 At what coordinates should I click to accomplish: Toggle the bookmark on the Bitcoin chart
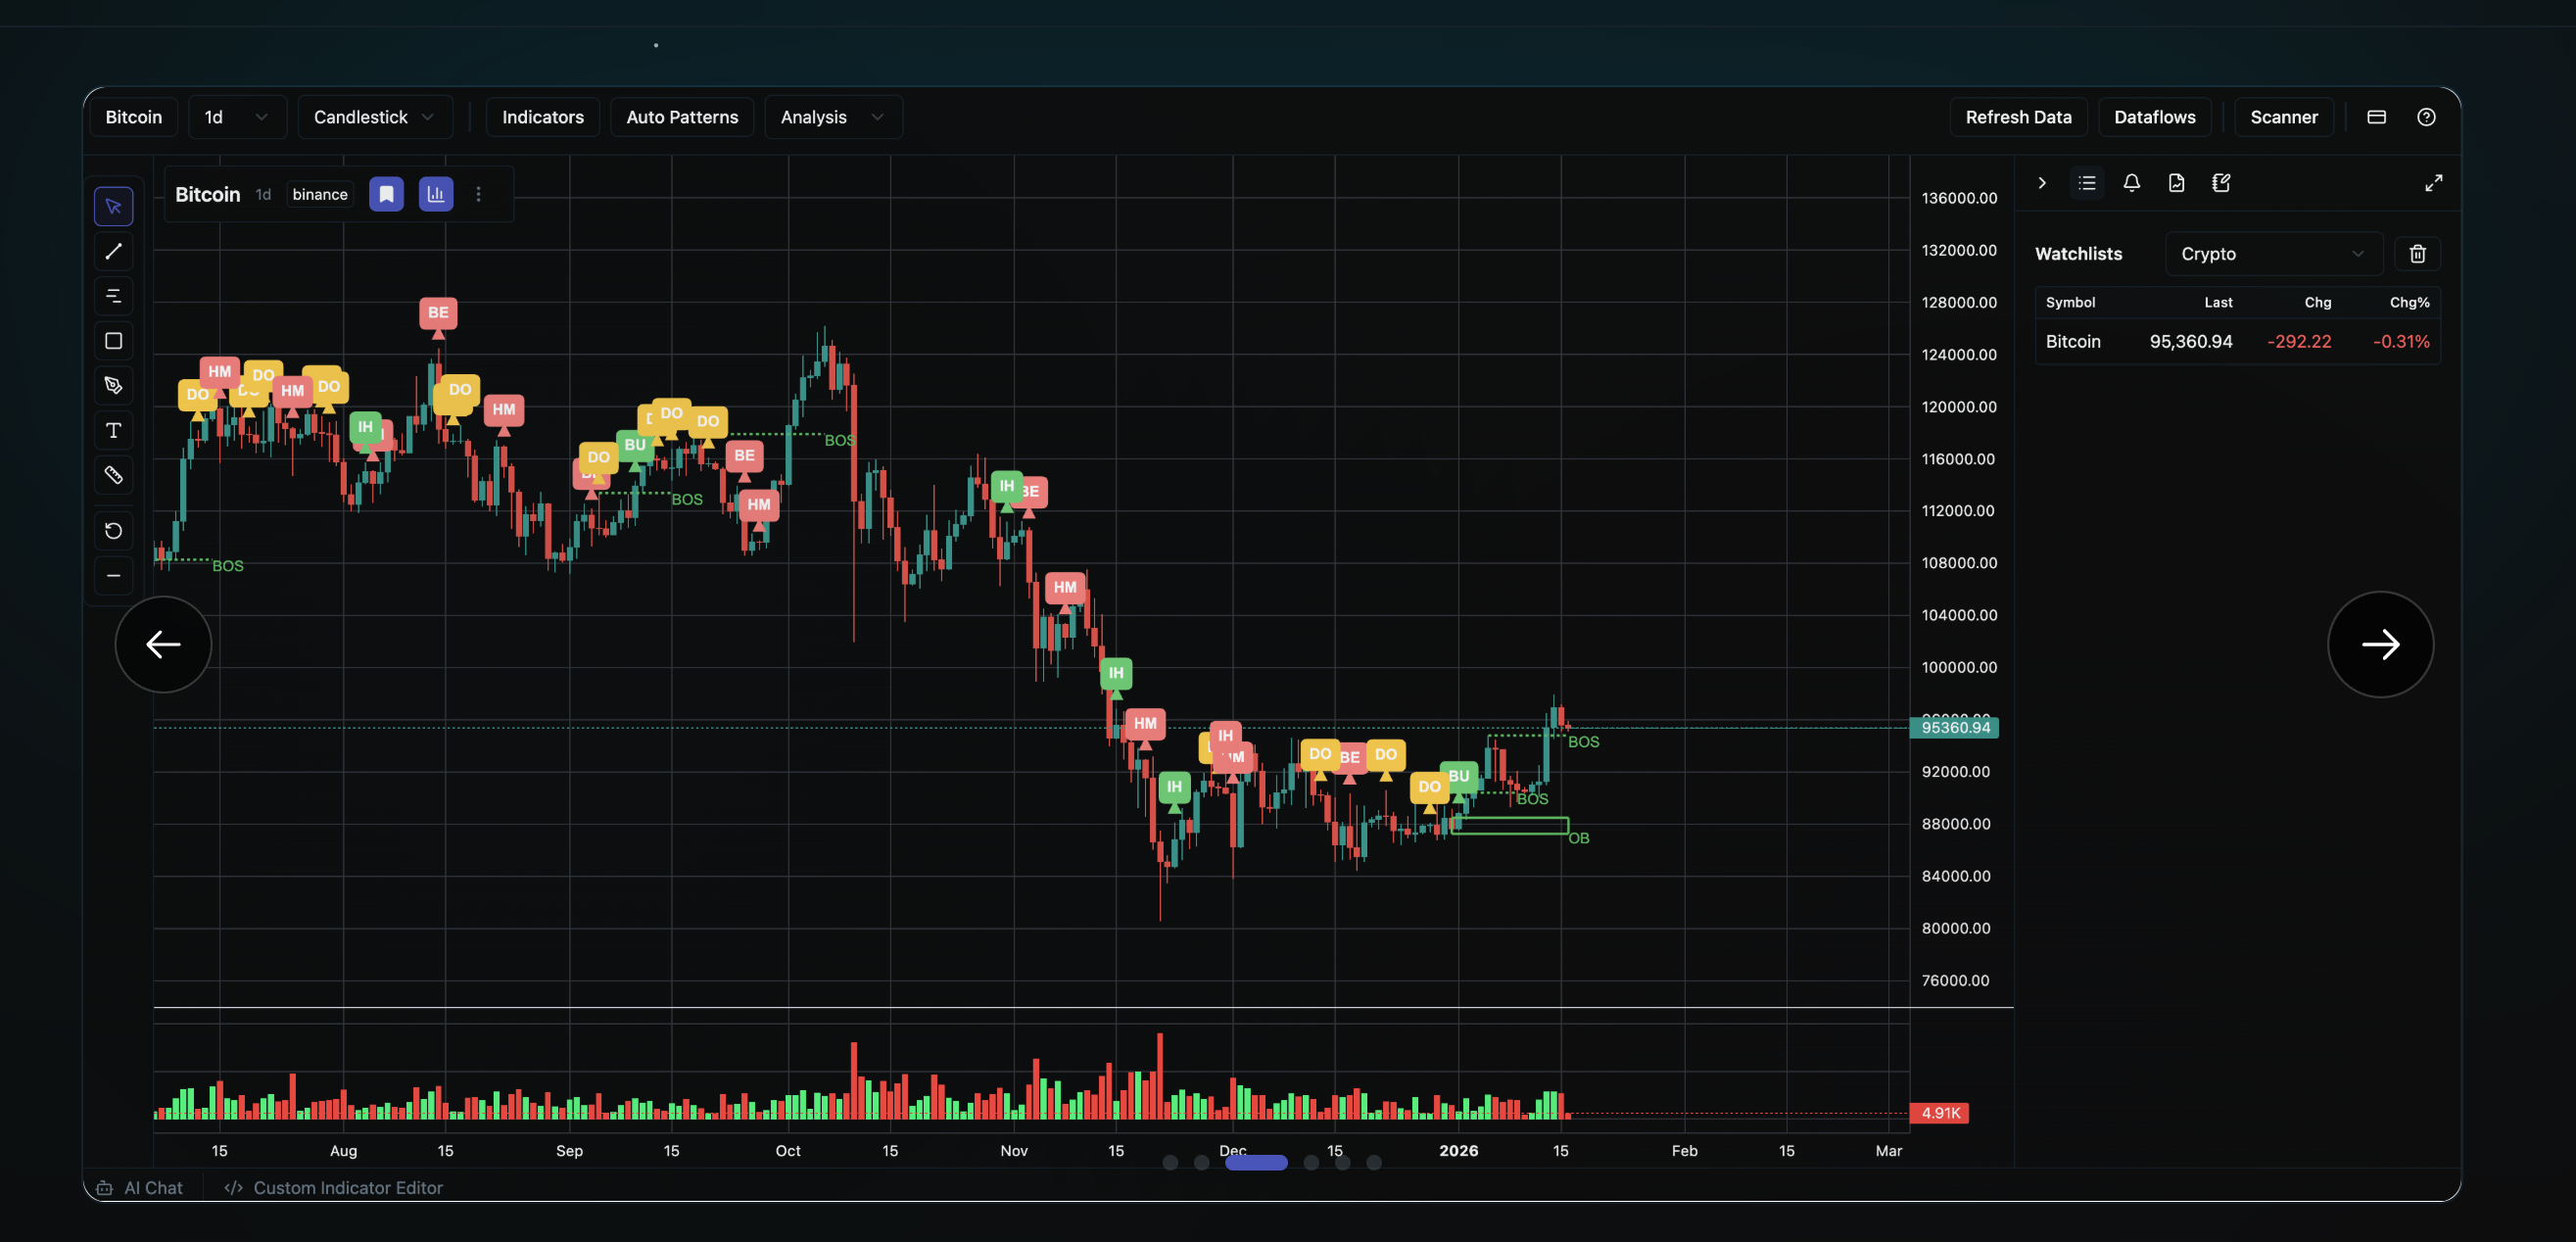386,193
